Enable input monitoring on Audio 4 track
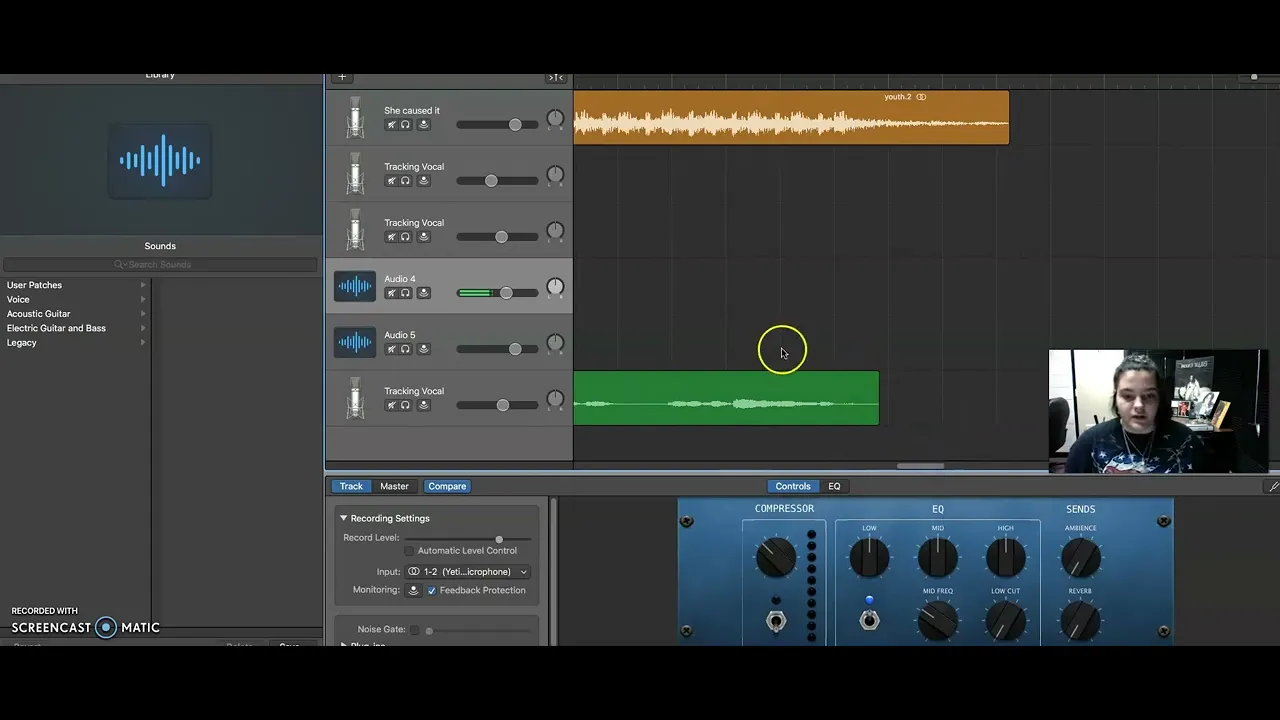The width and height of the screenshot is (1280, 720). tap(424, 293)
